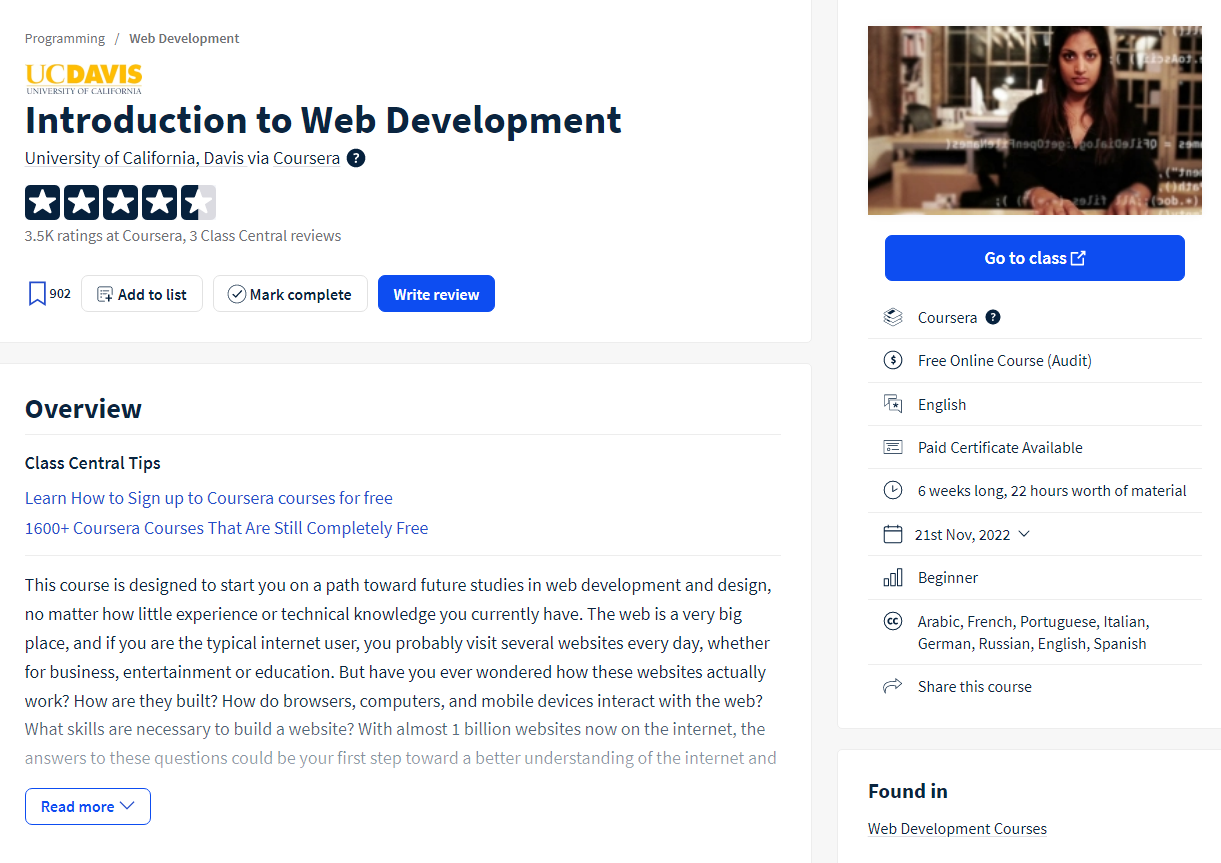Open '1600+ Coursera Courses That Are Still Completely Free'

pos(226,528)
